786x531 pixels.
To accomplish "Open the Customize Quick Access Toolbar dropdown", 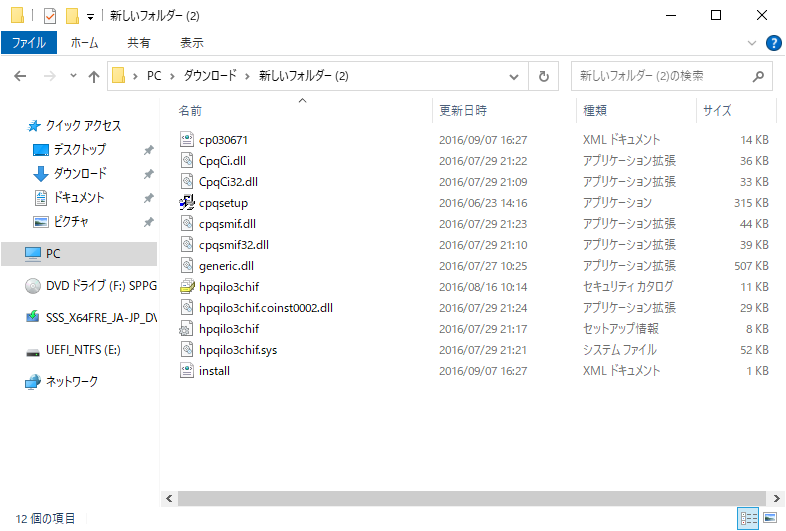I will point(90,17).
